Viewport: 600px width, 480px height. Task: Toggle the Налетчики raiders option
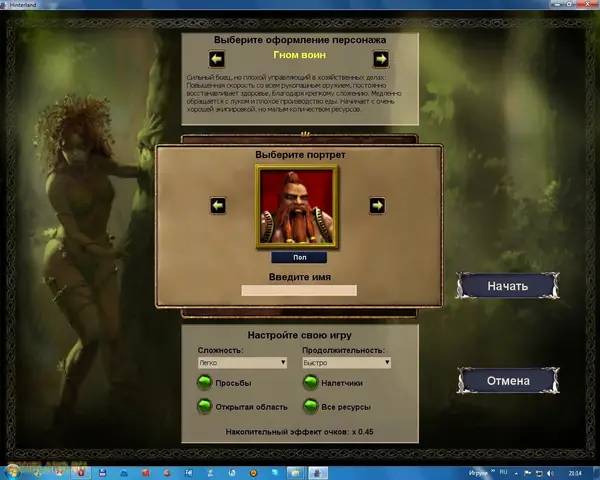(x=310, y=383)
